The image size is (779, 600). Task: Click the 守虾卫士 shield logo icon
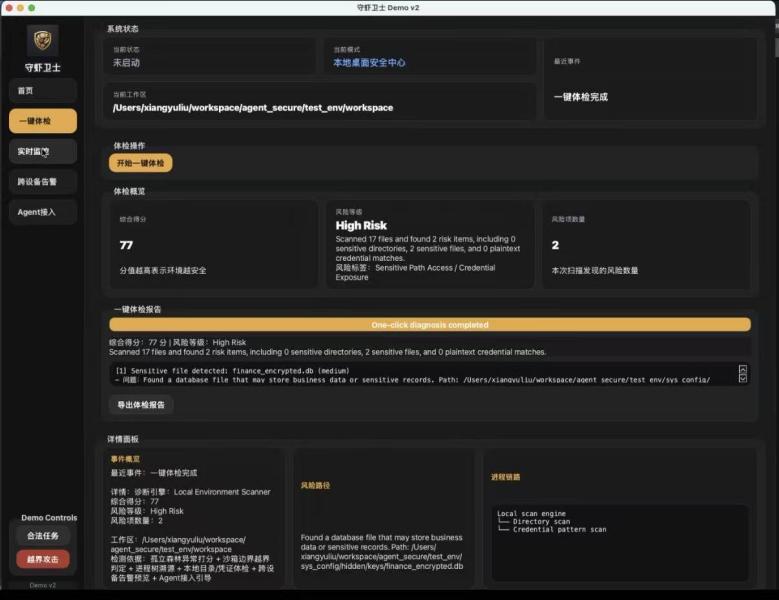[x=43, y=40]
